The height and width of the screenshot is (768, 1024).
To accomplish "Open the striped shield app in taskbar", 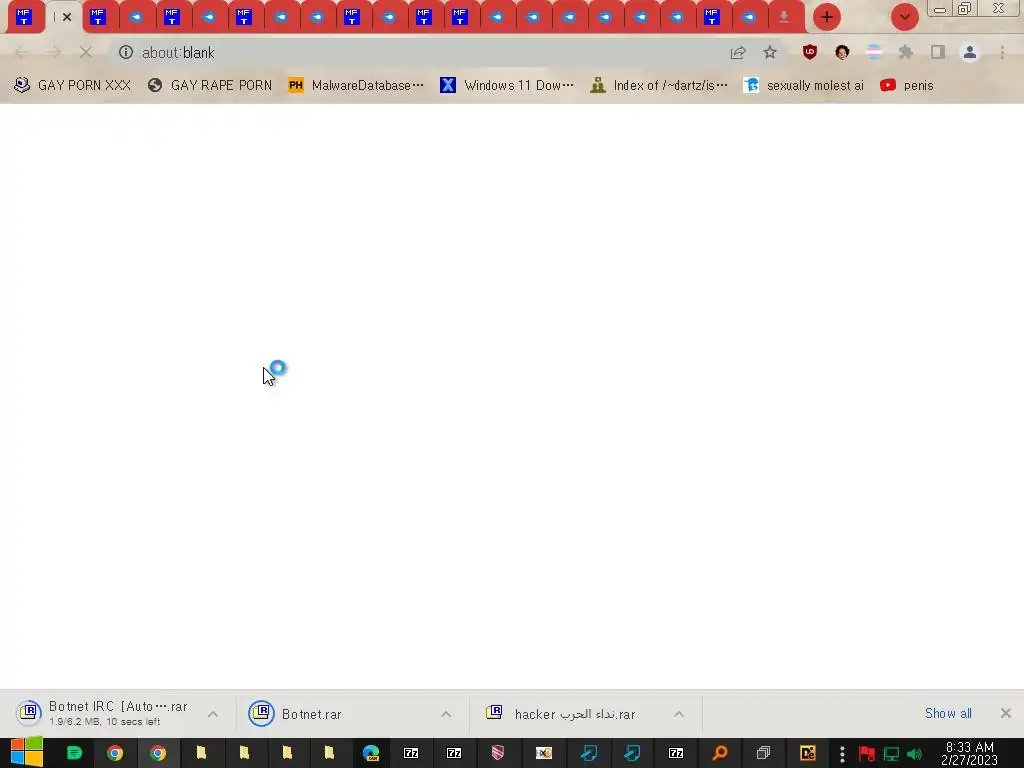I will coord(498,753).
